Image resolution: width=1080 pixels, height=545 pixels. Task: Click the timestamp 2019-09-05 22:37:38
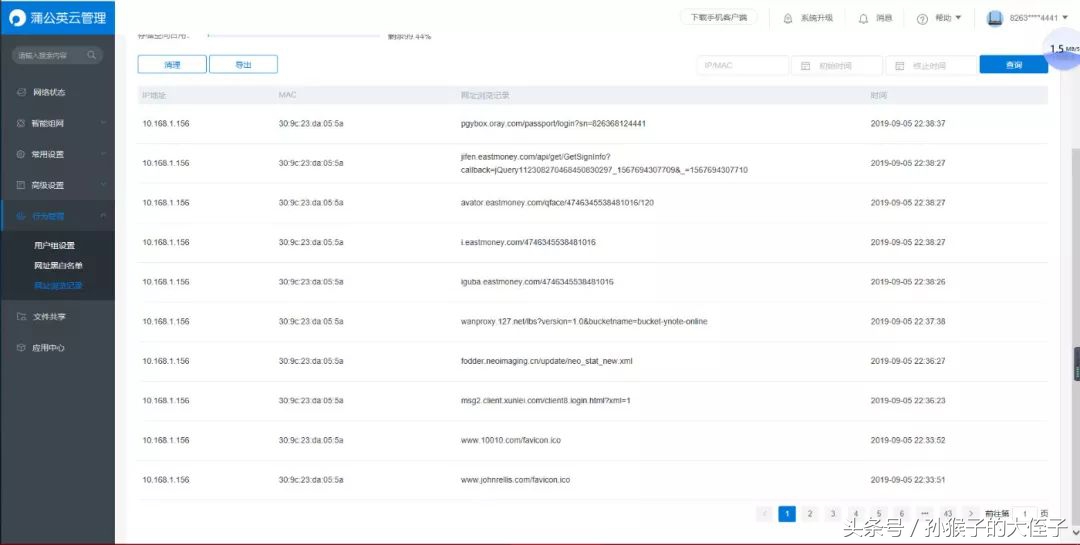coord(908,322)
